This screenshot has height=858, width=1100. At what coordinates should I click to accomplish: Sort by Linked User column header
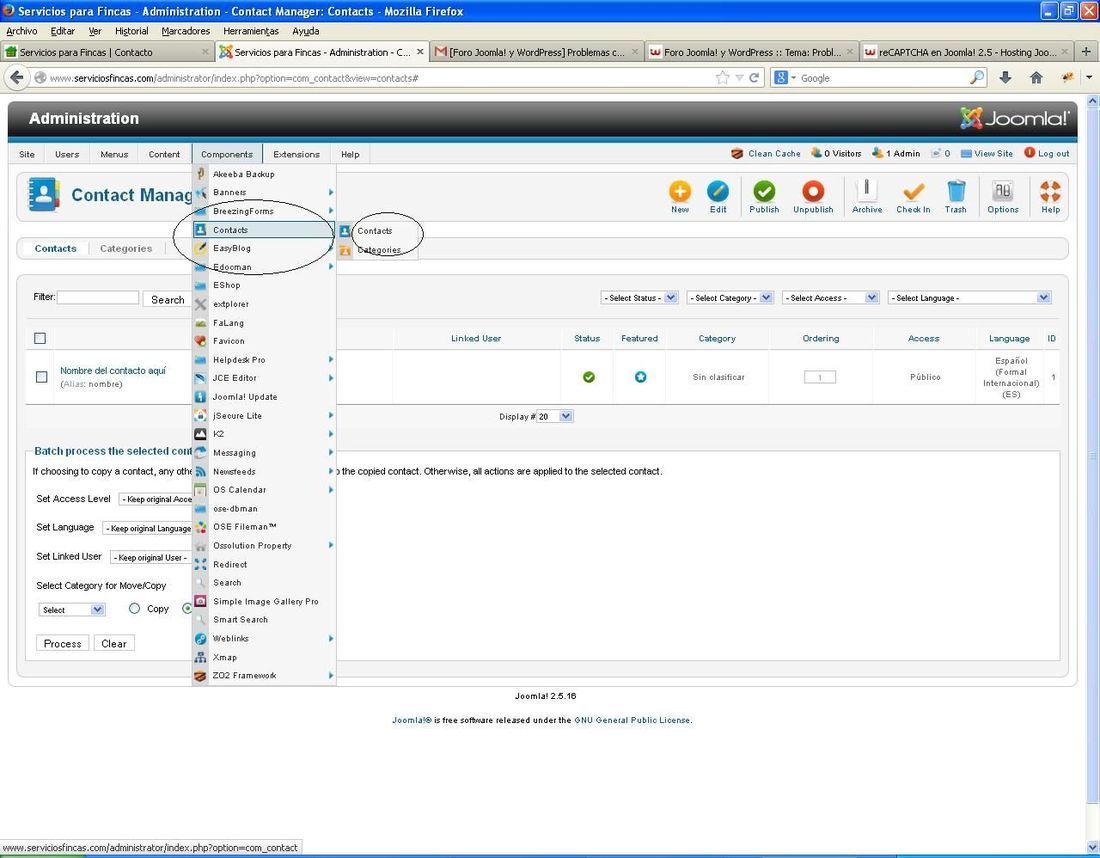tap(476, 338)
